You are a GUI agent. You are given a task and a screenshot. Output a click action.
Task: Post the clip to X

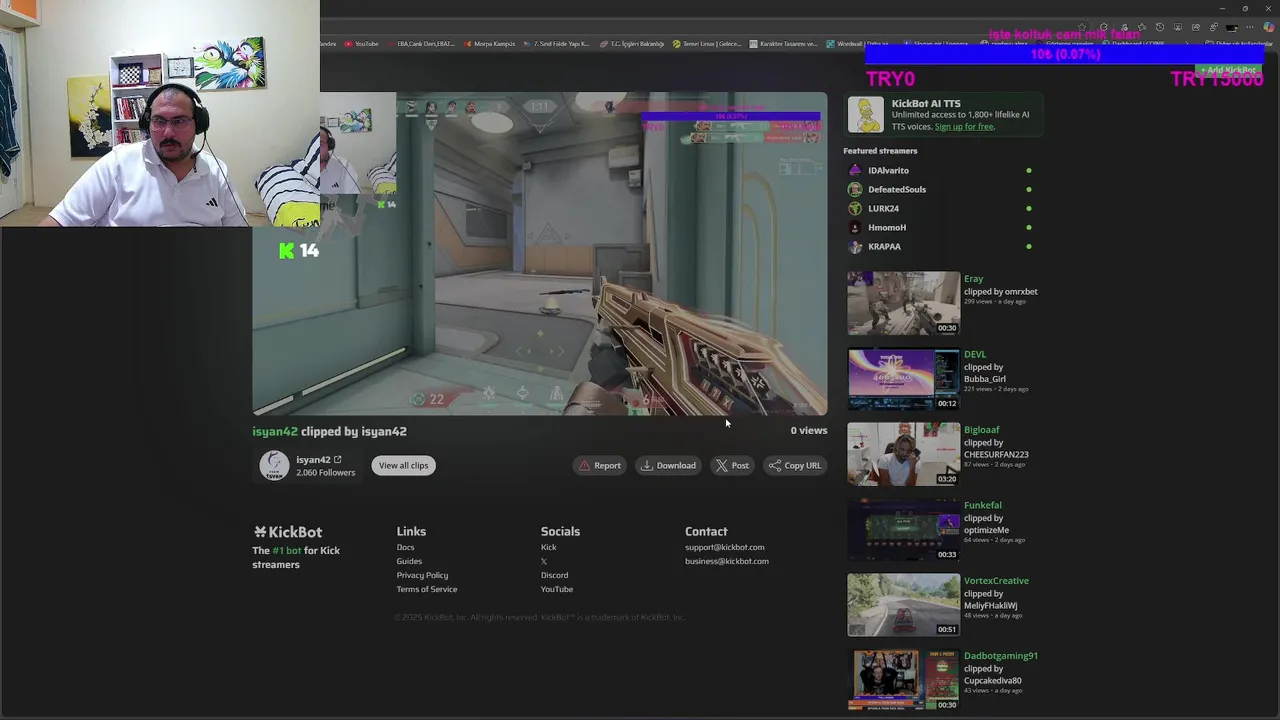point(732,465)
